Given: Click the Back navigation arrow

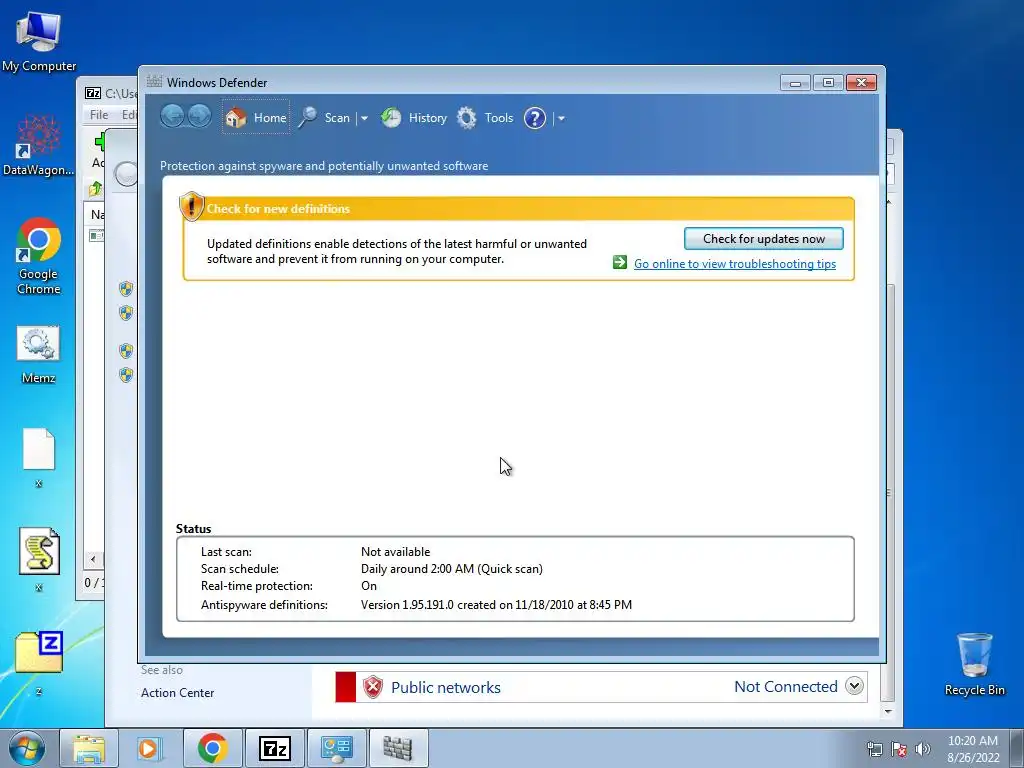Looking at the screenshot, I should pyautogui.click(x=172, y=116).
